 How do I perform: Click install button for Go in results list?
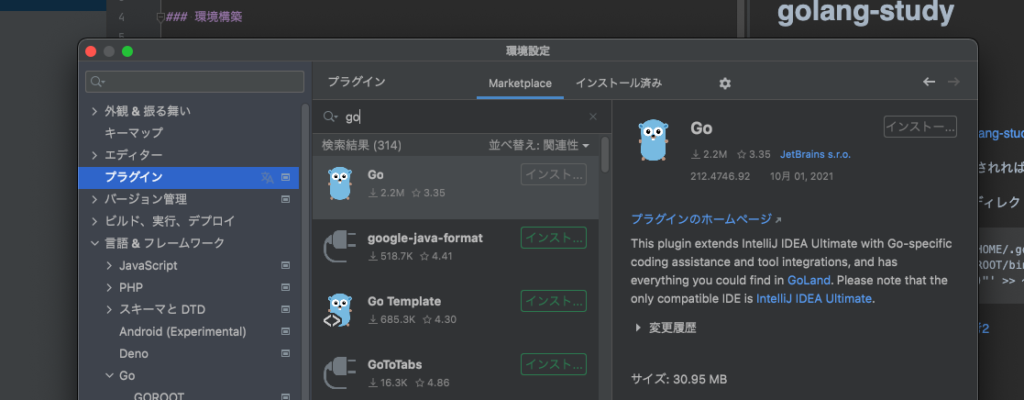(x=553, y=175)
